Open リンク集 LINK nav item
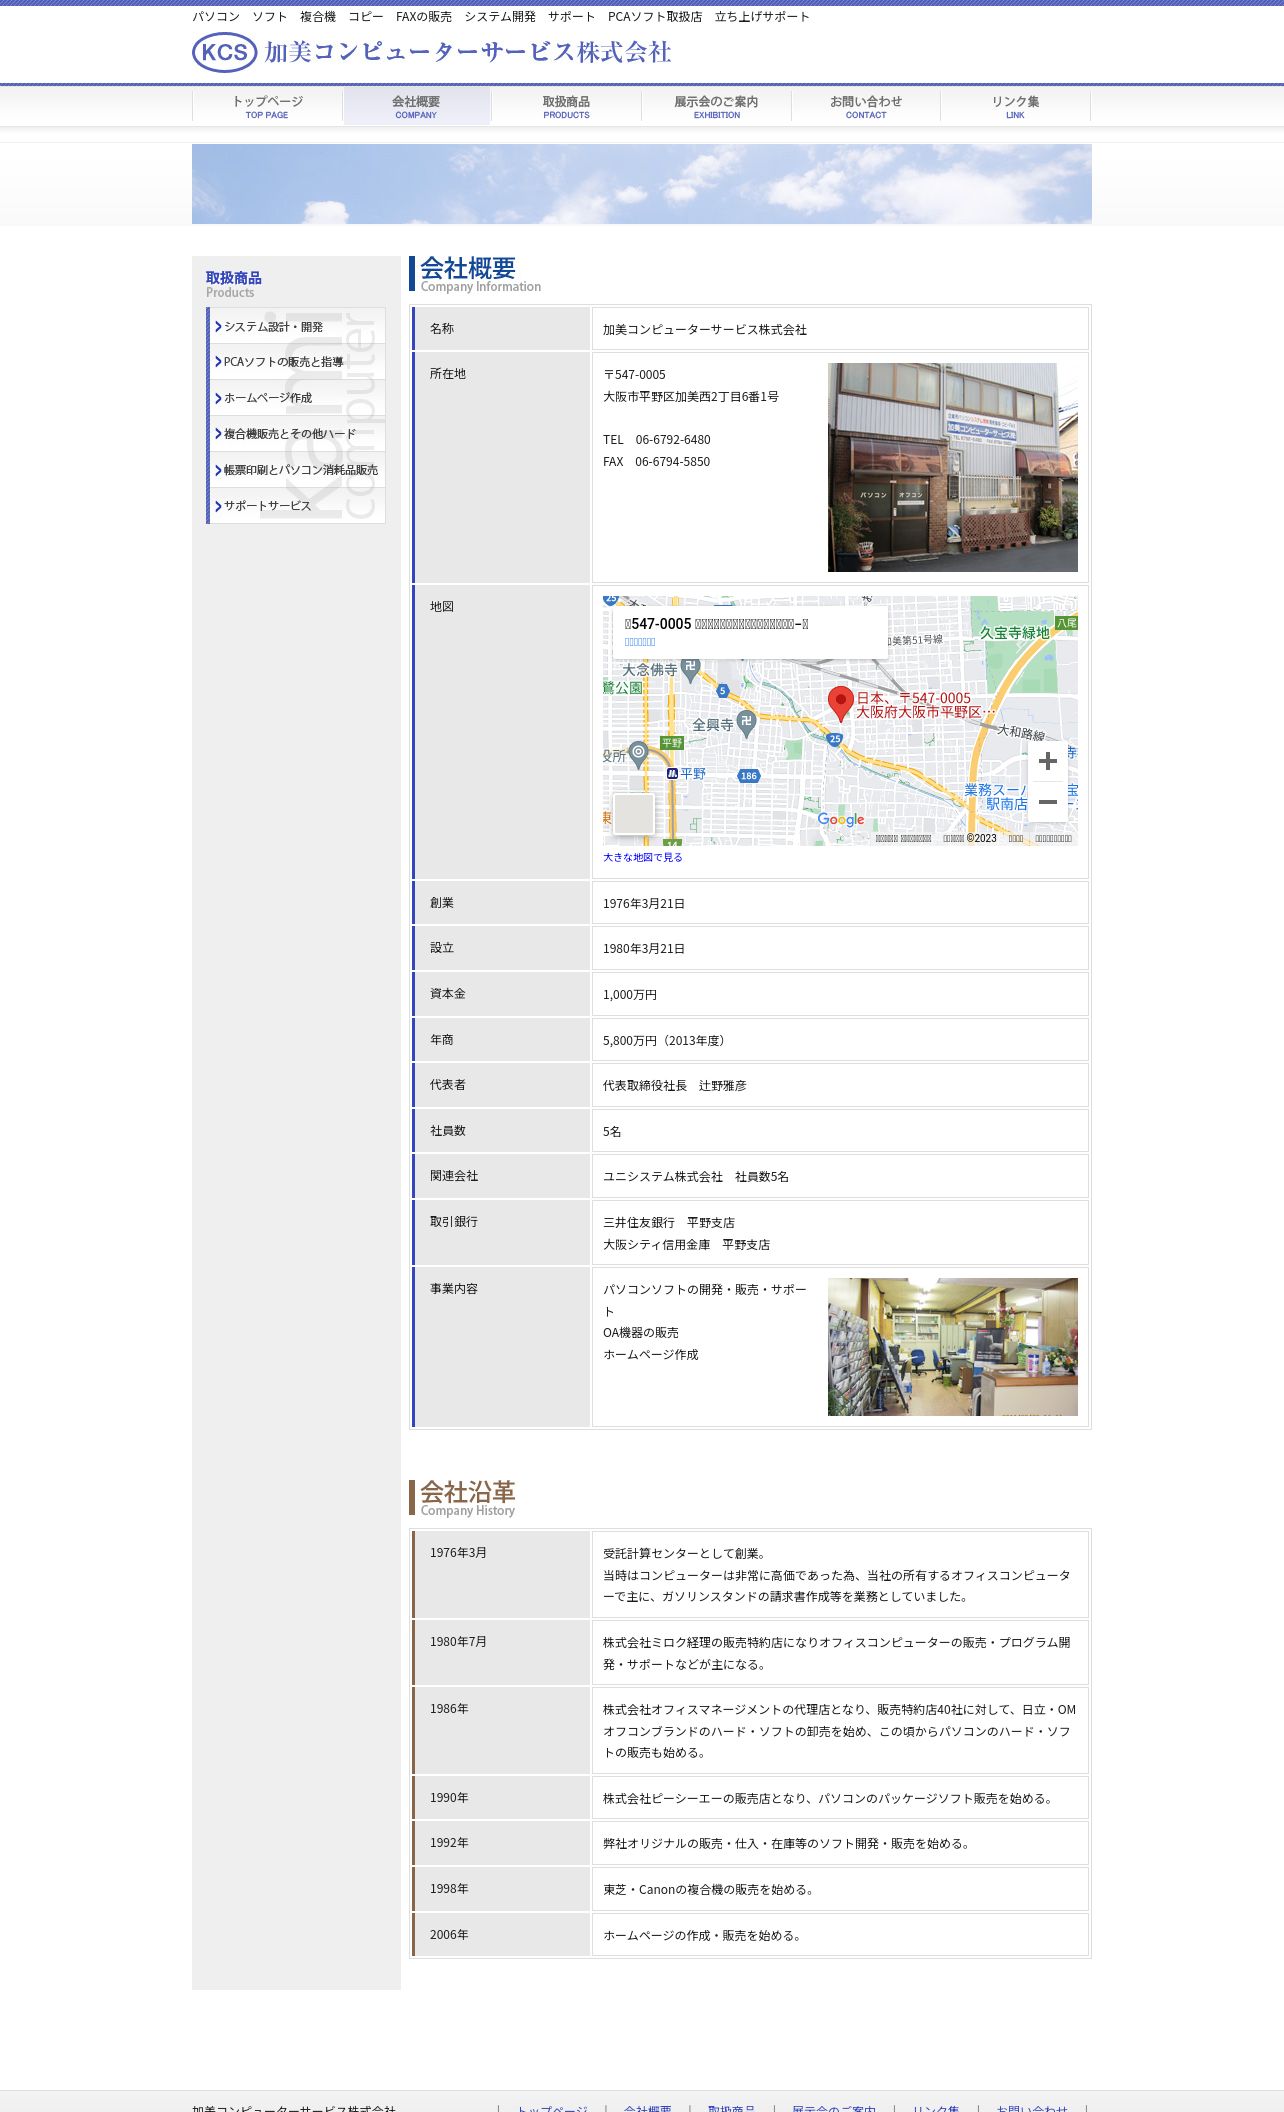 tap(1015, 106)
